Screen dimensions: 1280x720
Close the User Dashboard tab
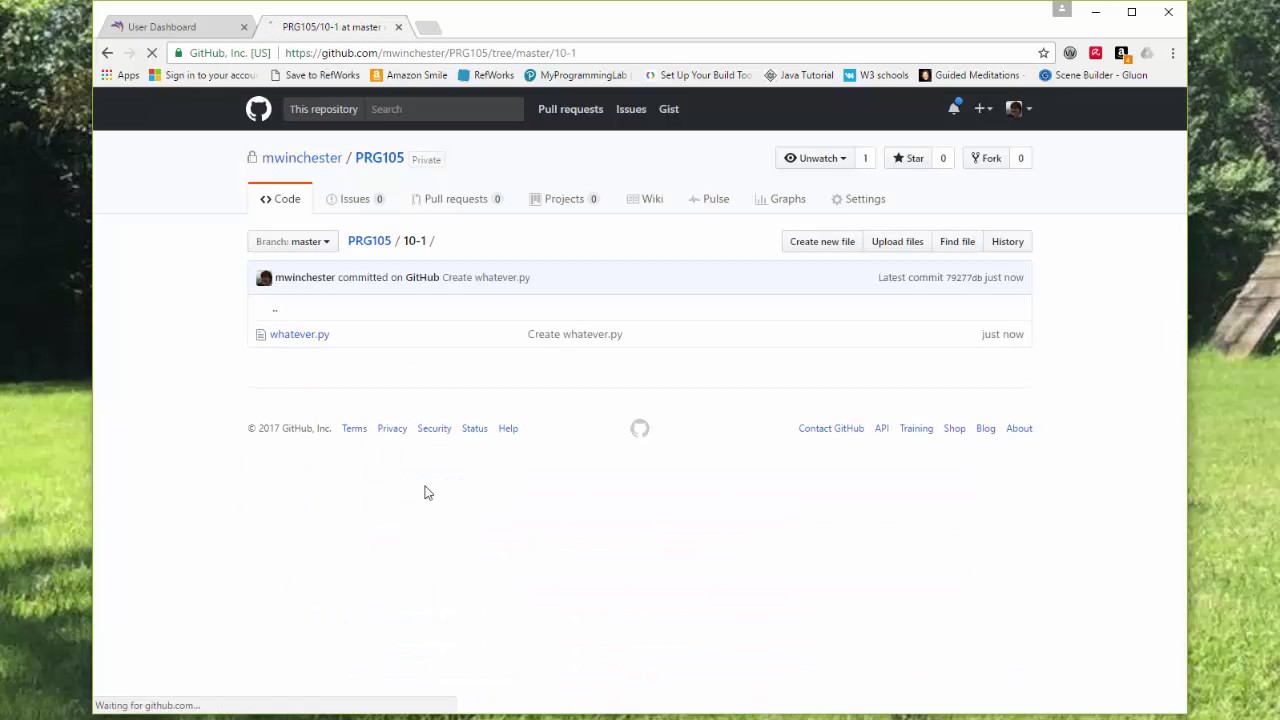click(243, 27)
